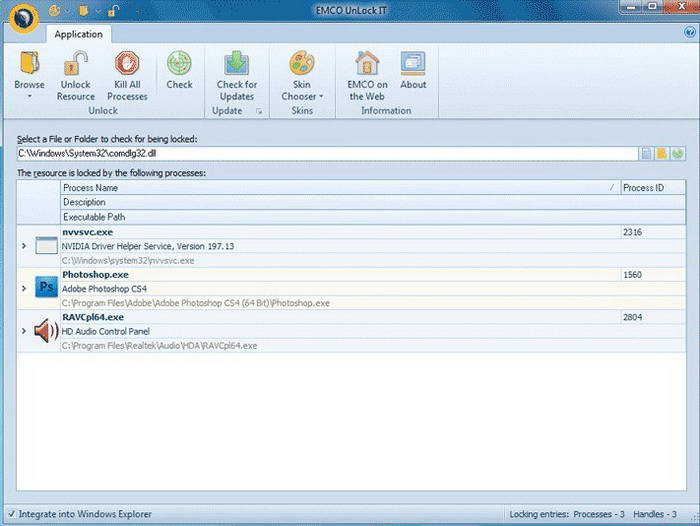This screenshot has height=526, width=700.
Task: Click the Kill All Processes stop icon
Action: [127, 63]
